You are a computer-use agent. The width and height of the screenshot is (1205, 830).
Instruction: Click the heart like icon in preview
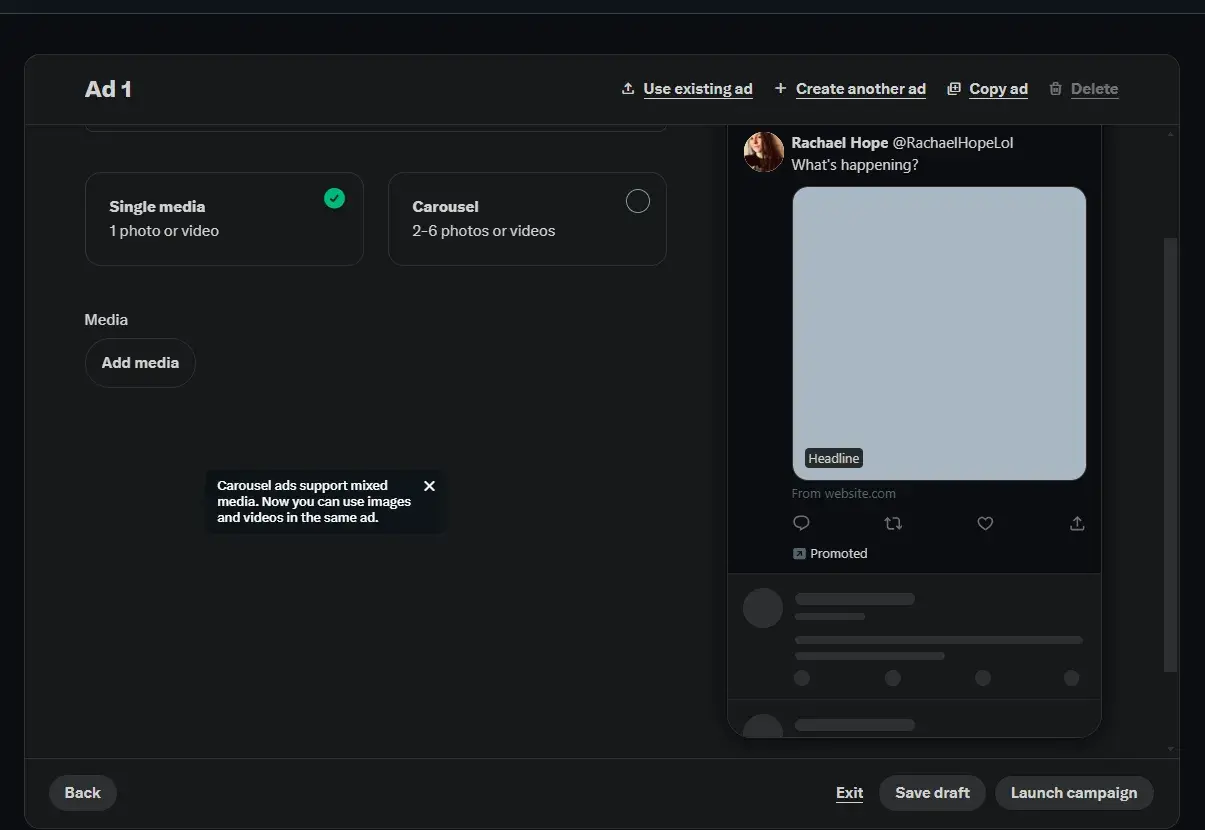pyautogui.click(x=985, y=523)
